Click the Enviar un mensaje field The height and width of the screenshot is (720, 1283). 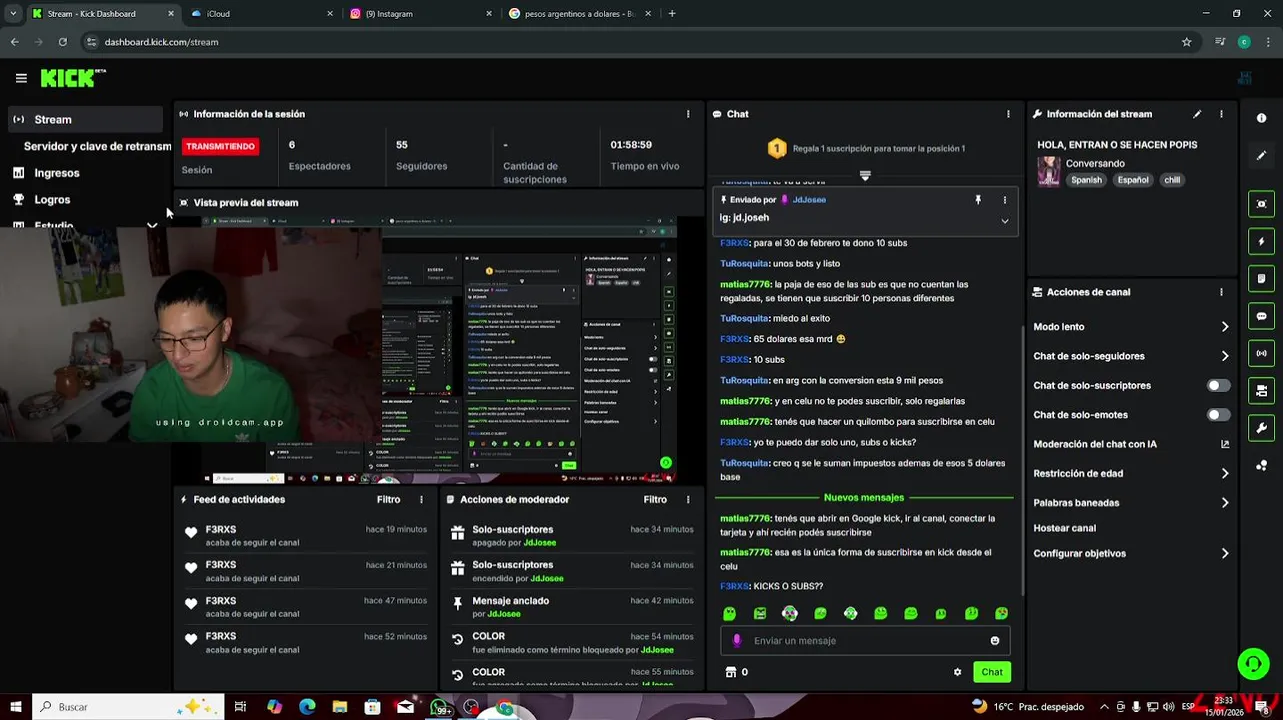(x=866, y=641)
